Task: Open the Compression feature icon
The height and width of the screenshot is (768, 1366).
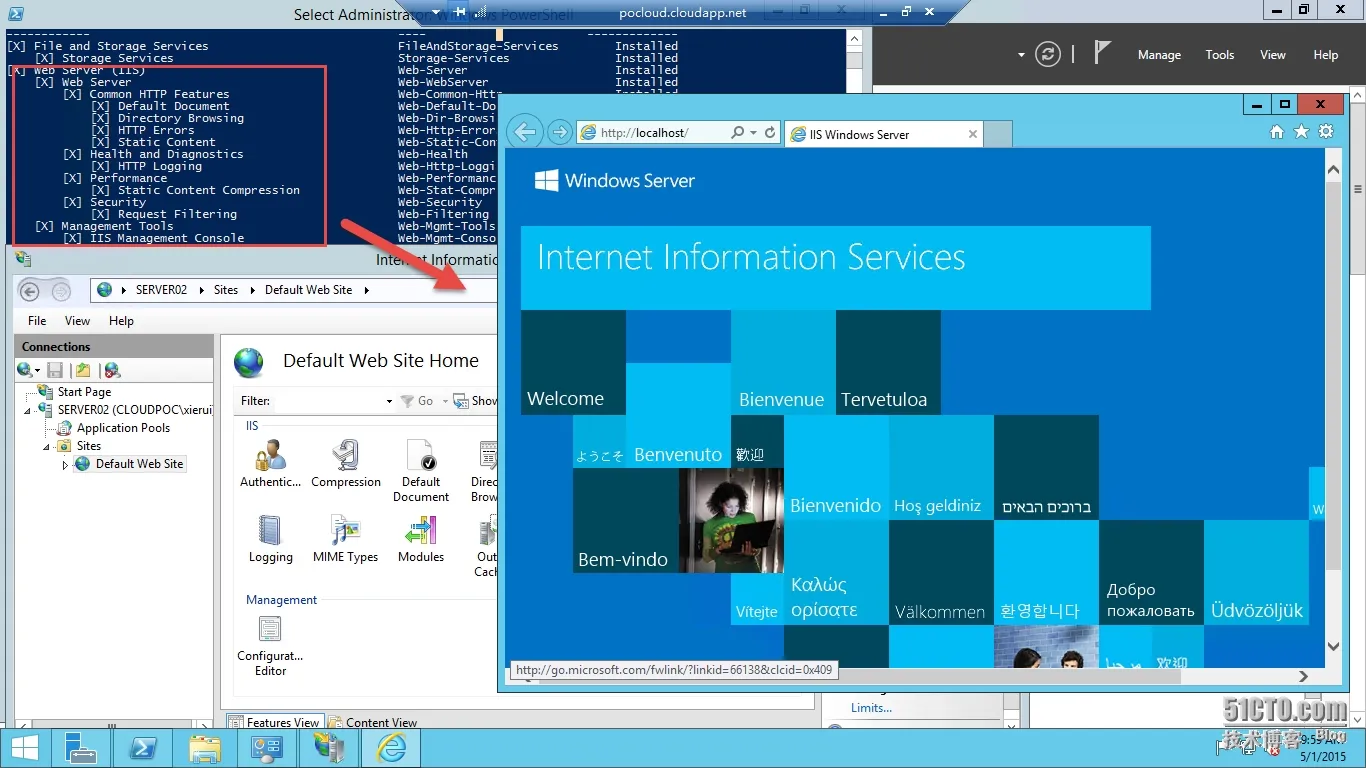Action: pyautogui.click(x=346, y=464)
